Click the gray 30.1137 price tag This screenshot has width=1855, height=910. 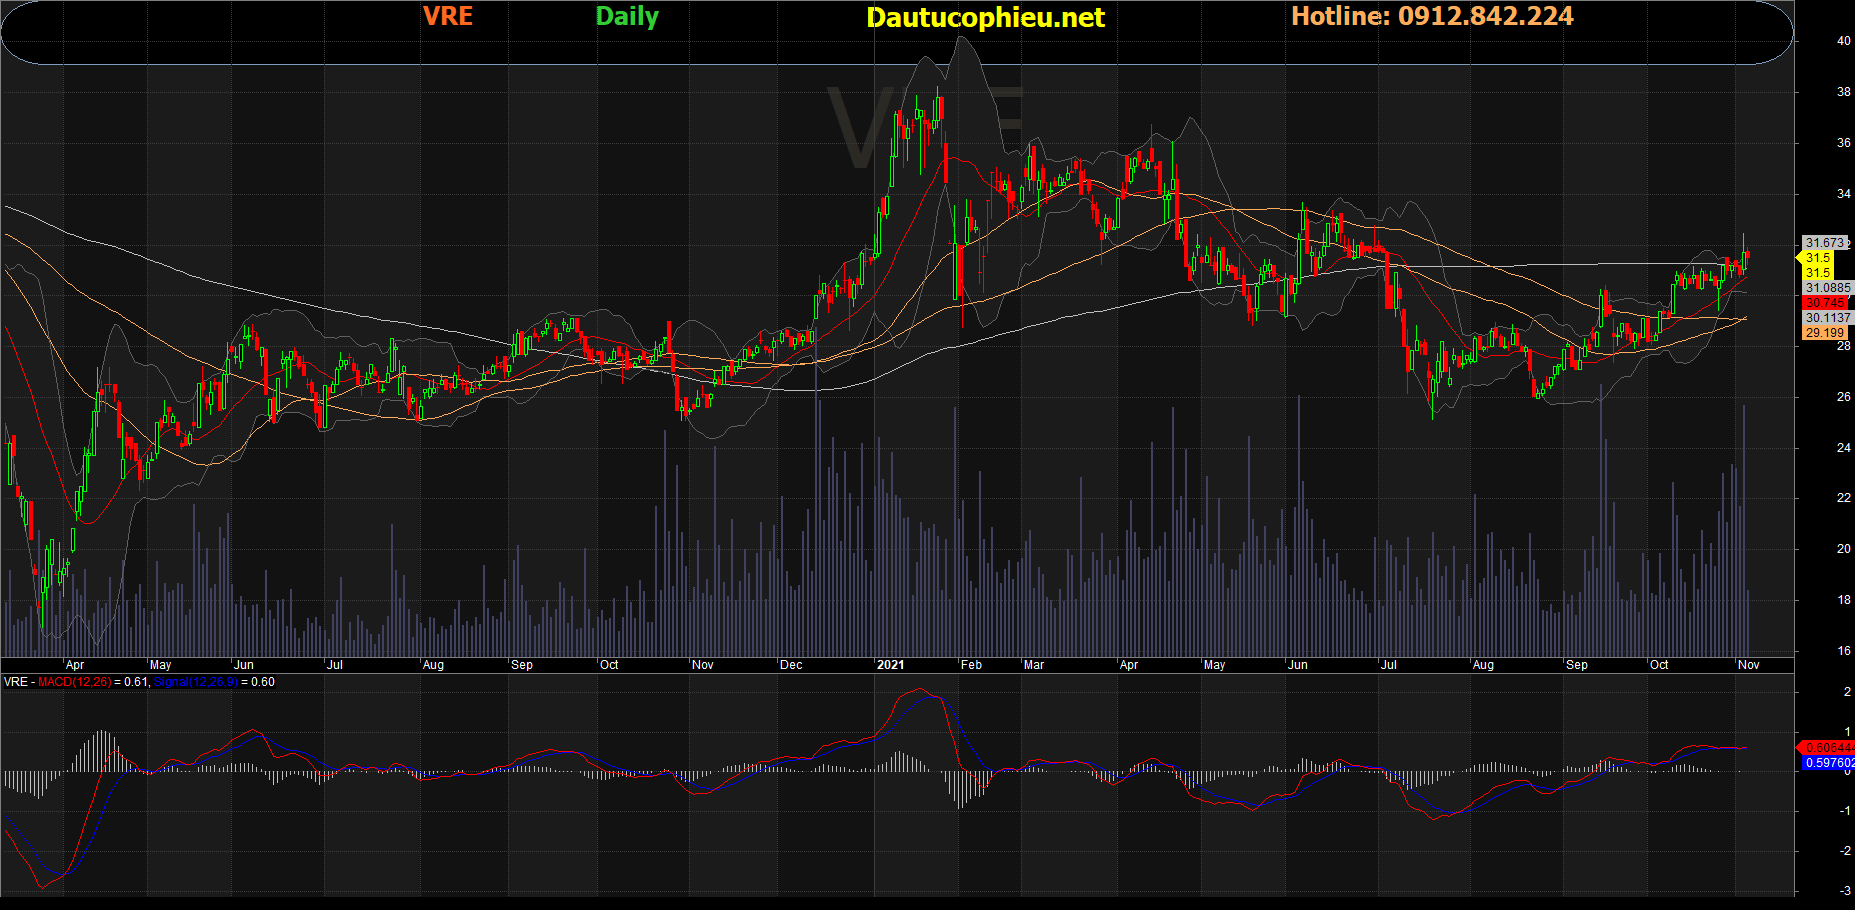pos(1827,318)
